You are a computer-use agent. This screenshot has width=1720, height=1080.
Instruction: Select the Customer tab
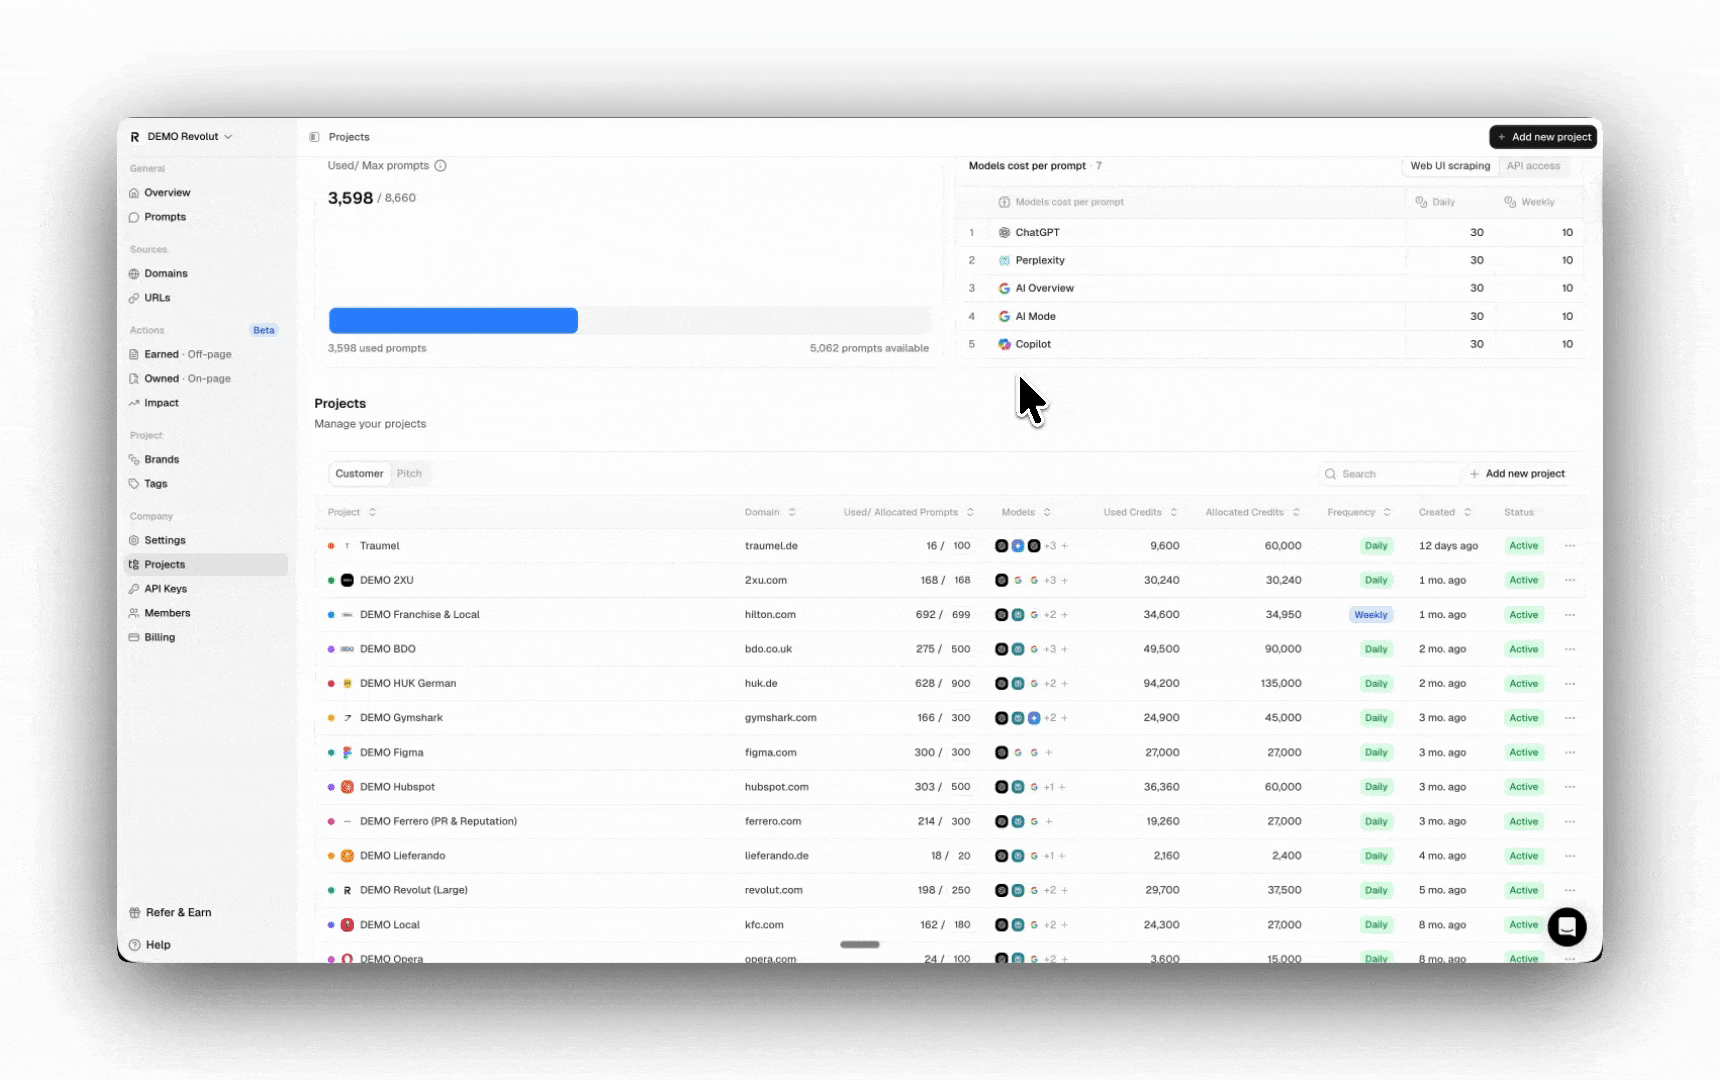[359, 474]
